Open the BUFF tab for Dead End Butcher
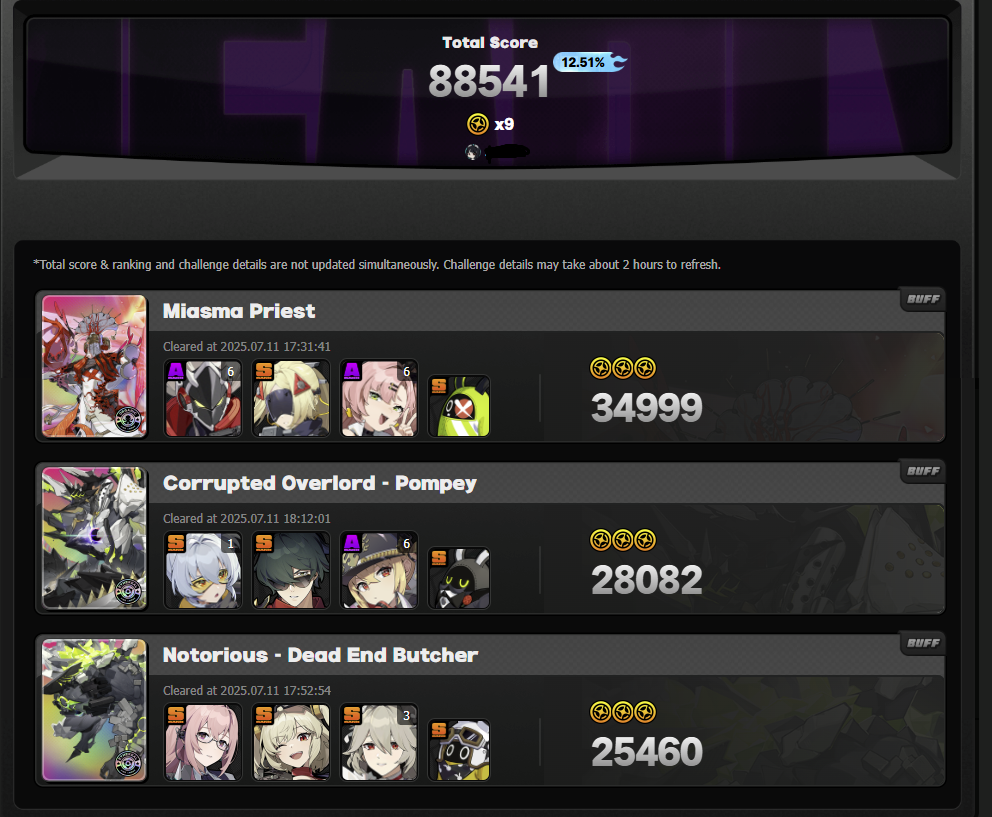This screenshot has height=817, width=992. coord(922,644)
